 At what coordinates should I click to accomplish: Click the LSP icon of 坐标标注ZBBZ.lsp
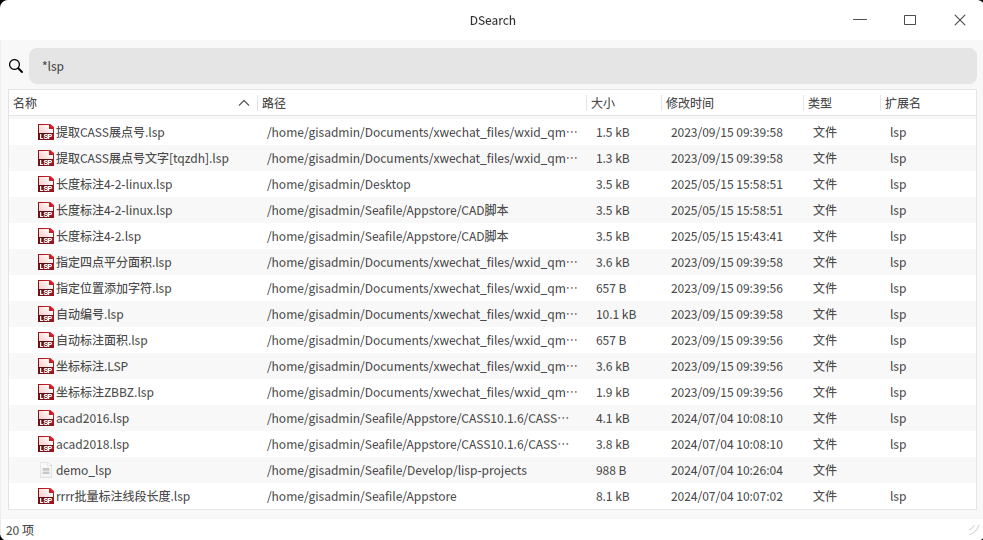(46, 393)
